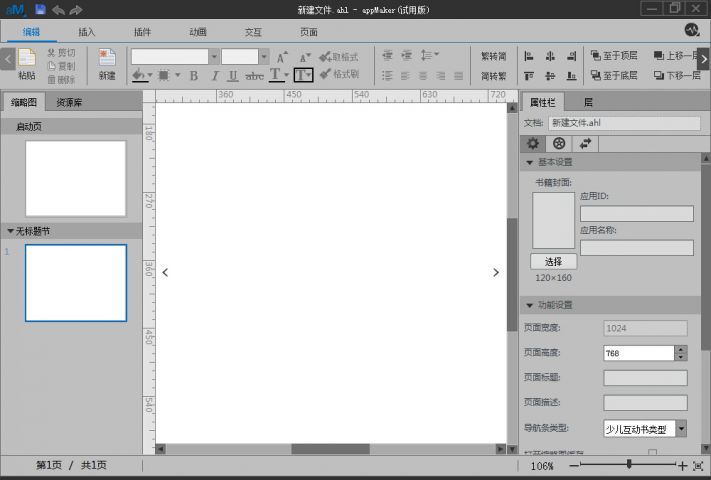Click the Format Painter (格式刷) icon
This screenshot has height=480, width=711.
coord(339,74)
